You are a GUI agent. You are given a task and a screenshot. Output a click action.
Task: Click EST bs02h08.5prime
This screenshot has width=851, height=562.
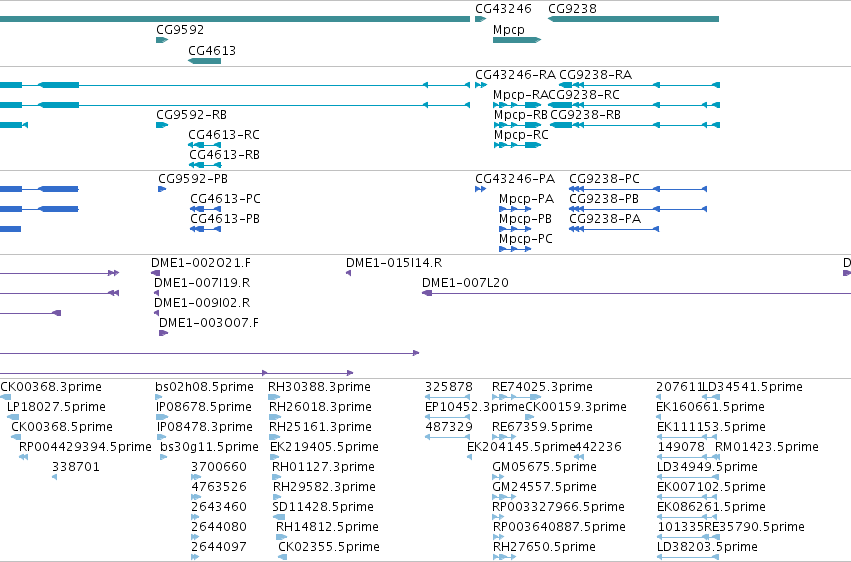pos(204,387)
